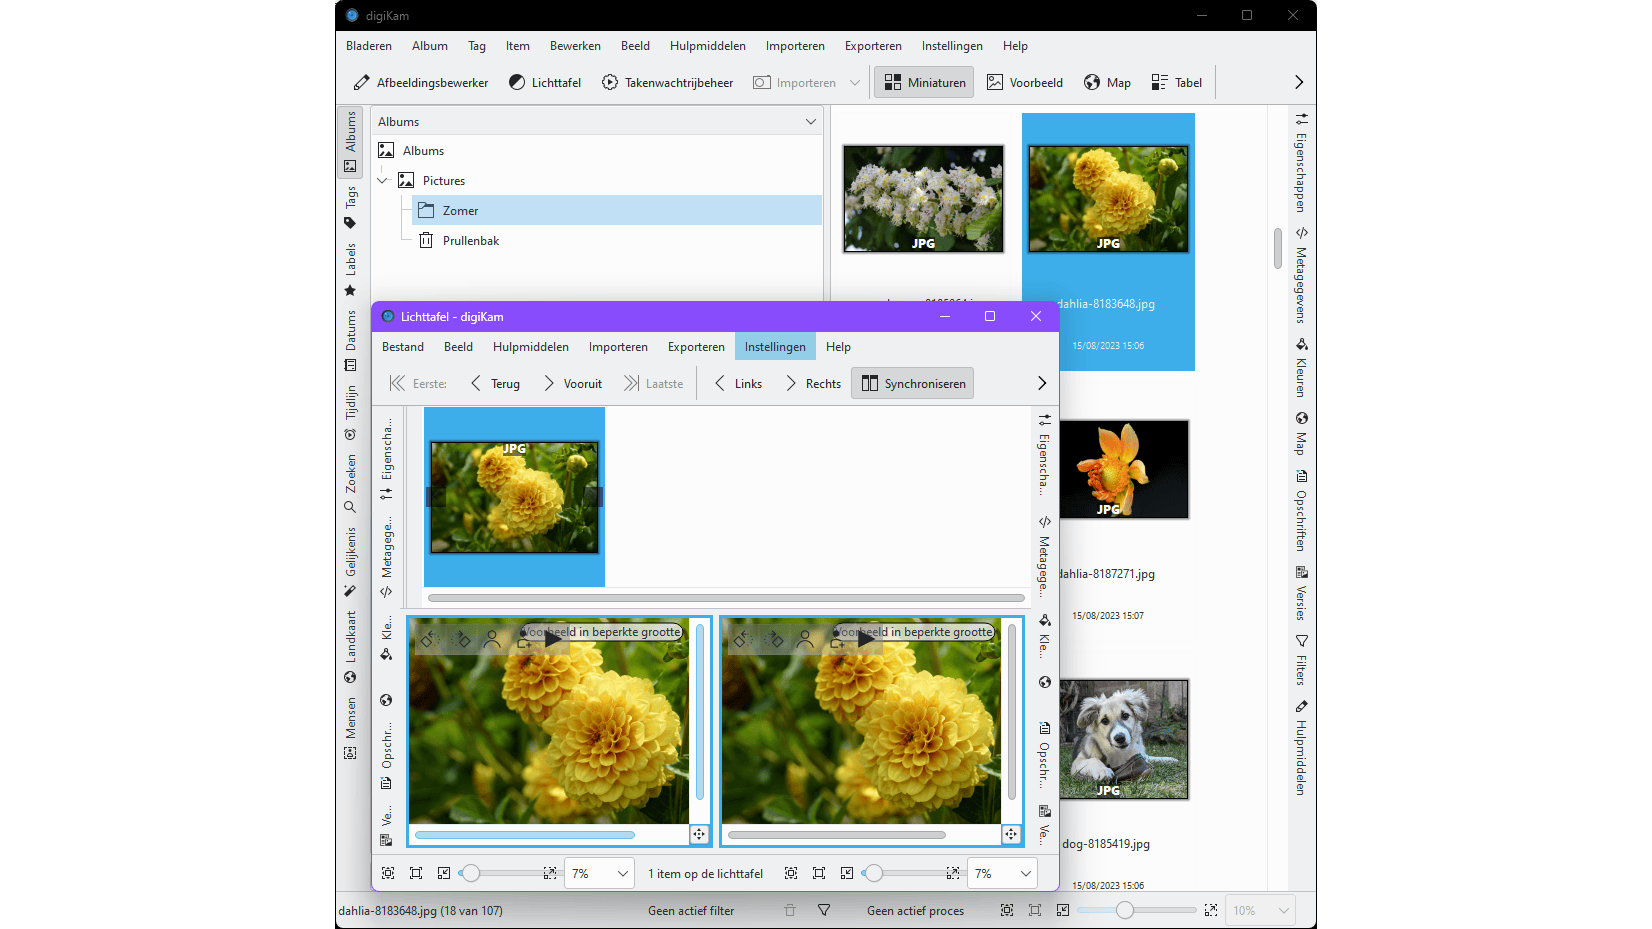The height and width of the screenshot is (929, 1652).
Task: Open Opschriften in main window right sidebar
Action: [1301, 510]
